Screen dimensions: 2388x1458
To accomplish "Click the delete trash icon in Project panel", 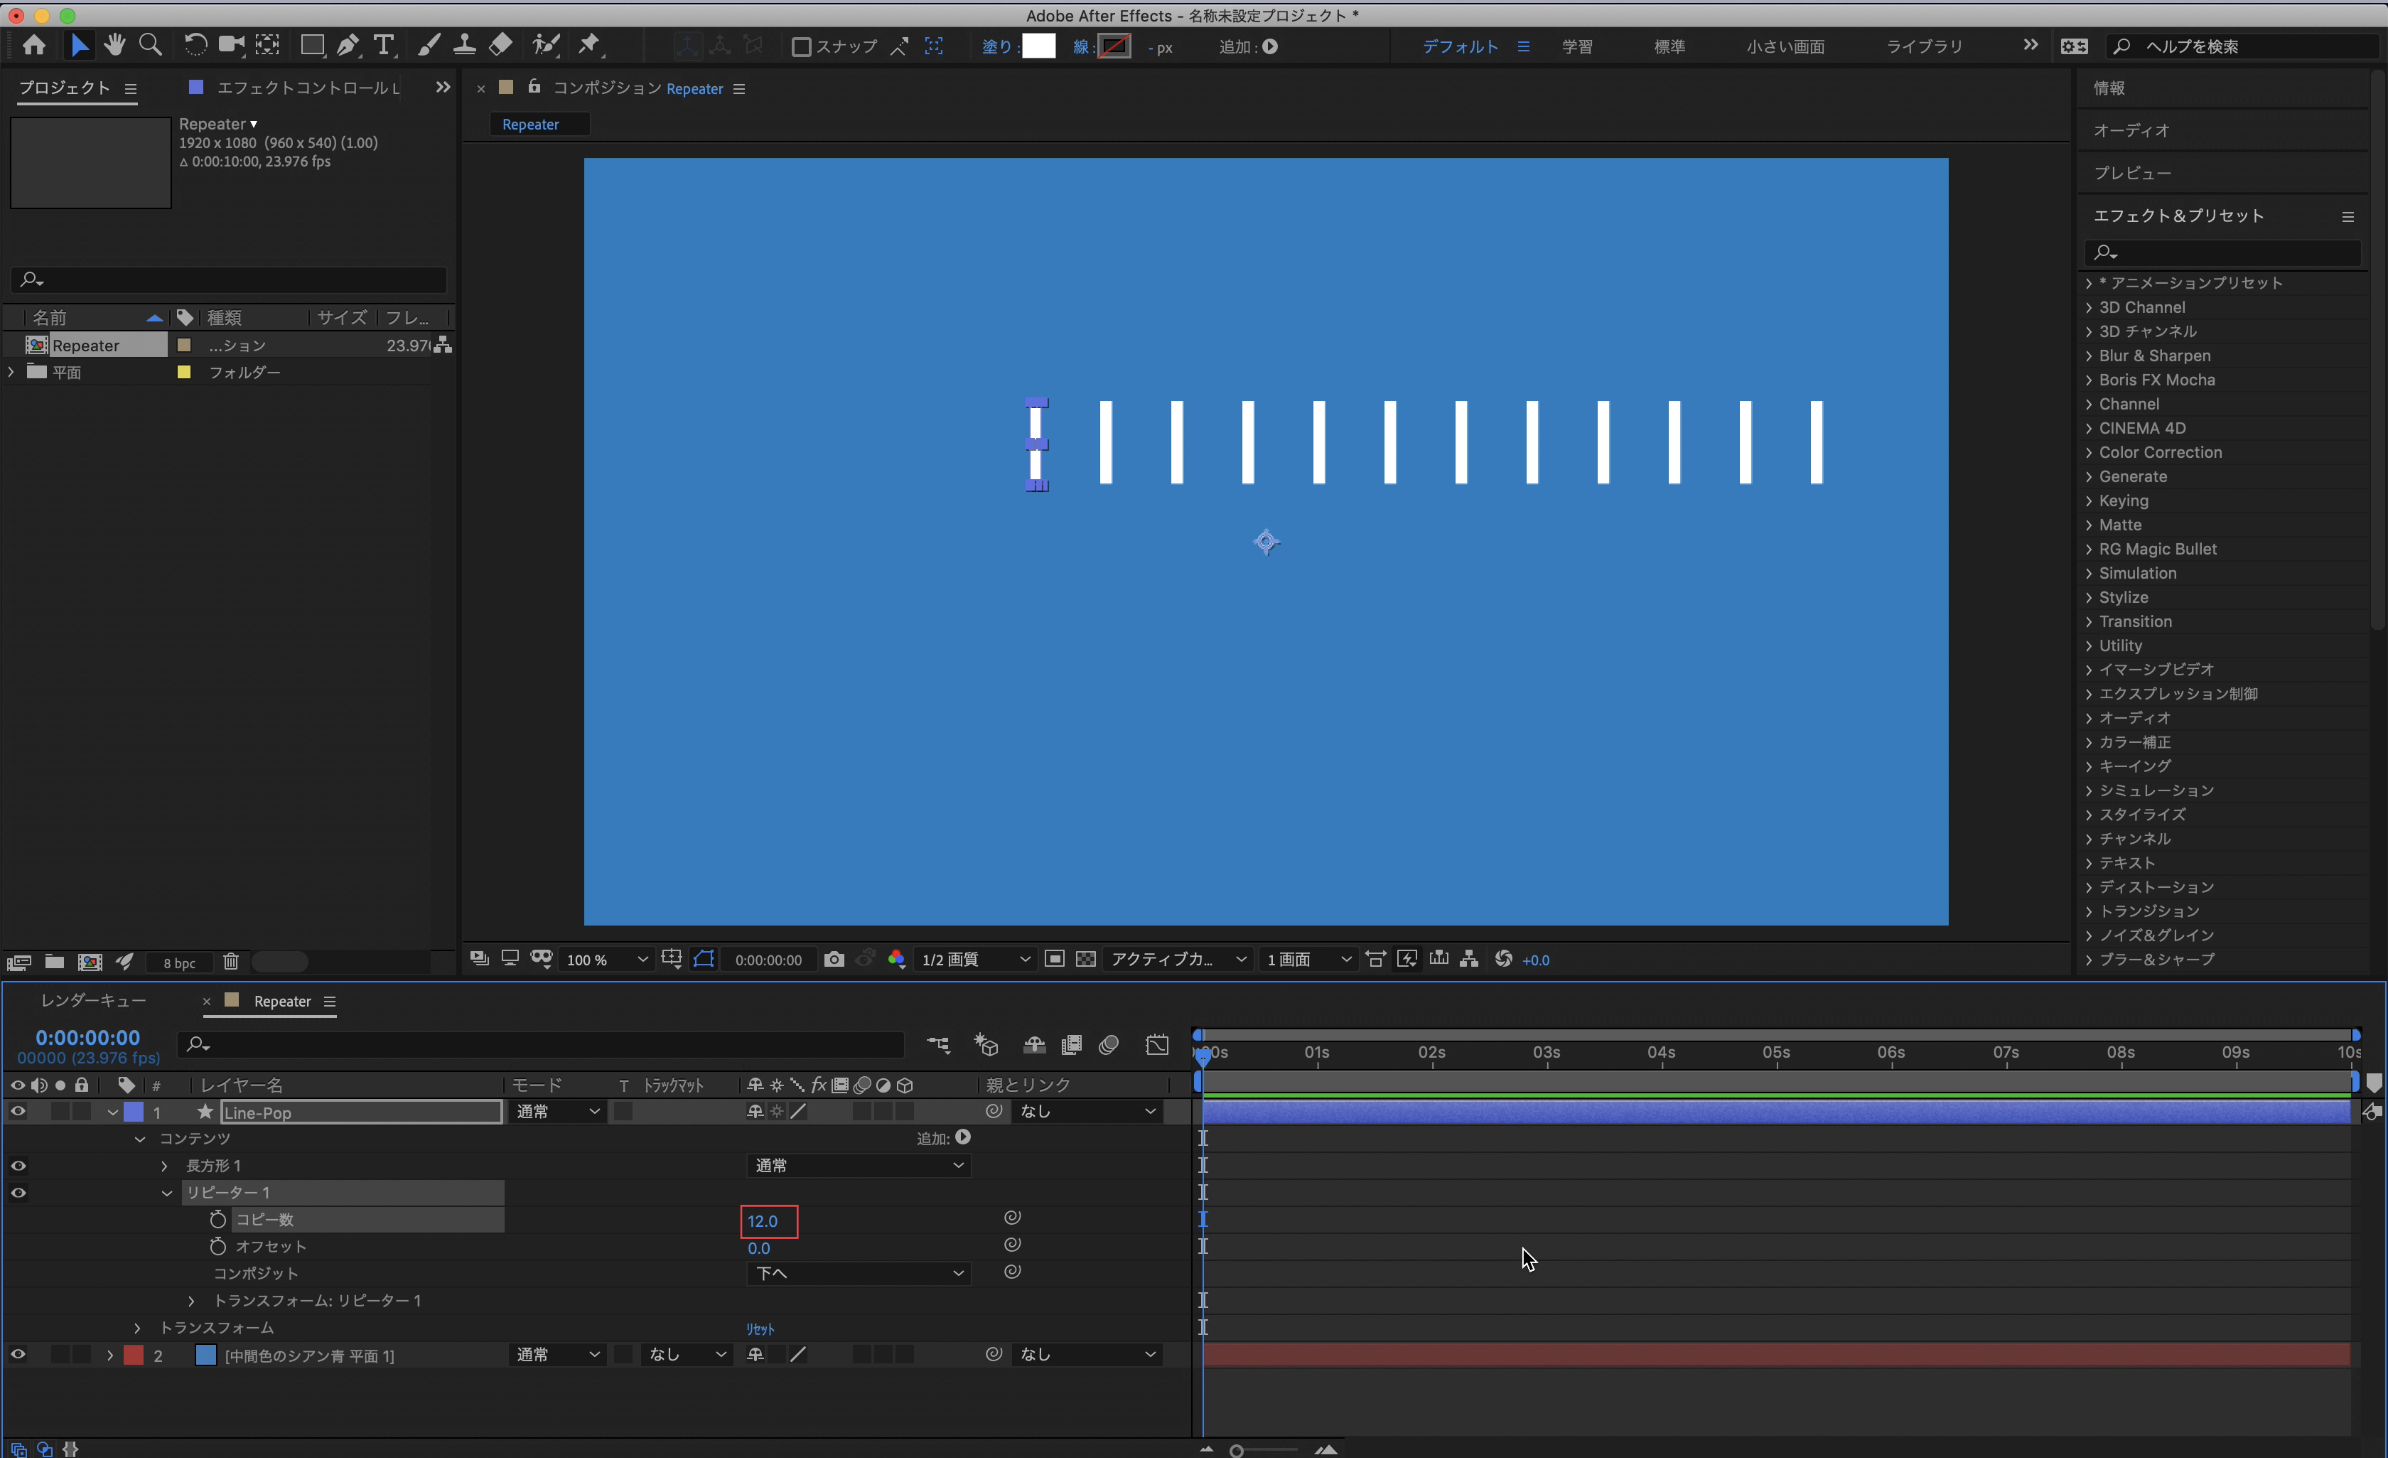I will (231, 962).
